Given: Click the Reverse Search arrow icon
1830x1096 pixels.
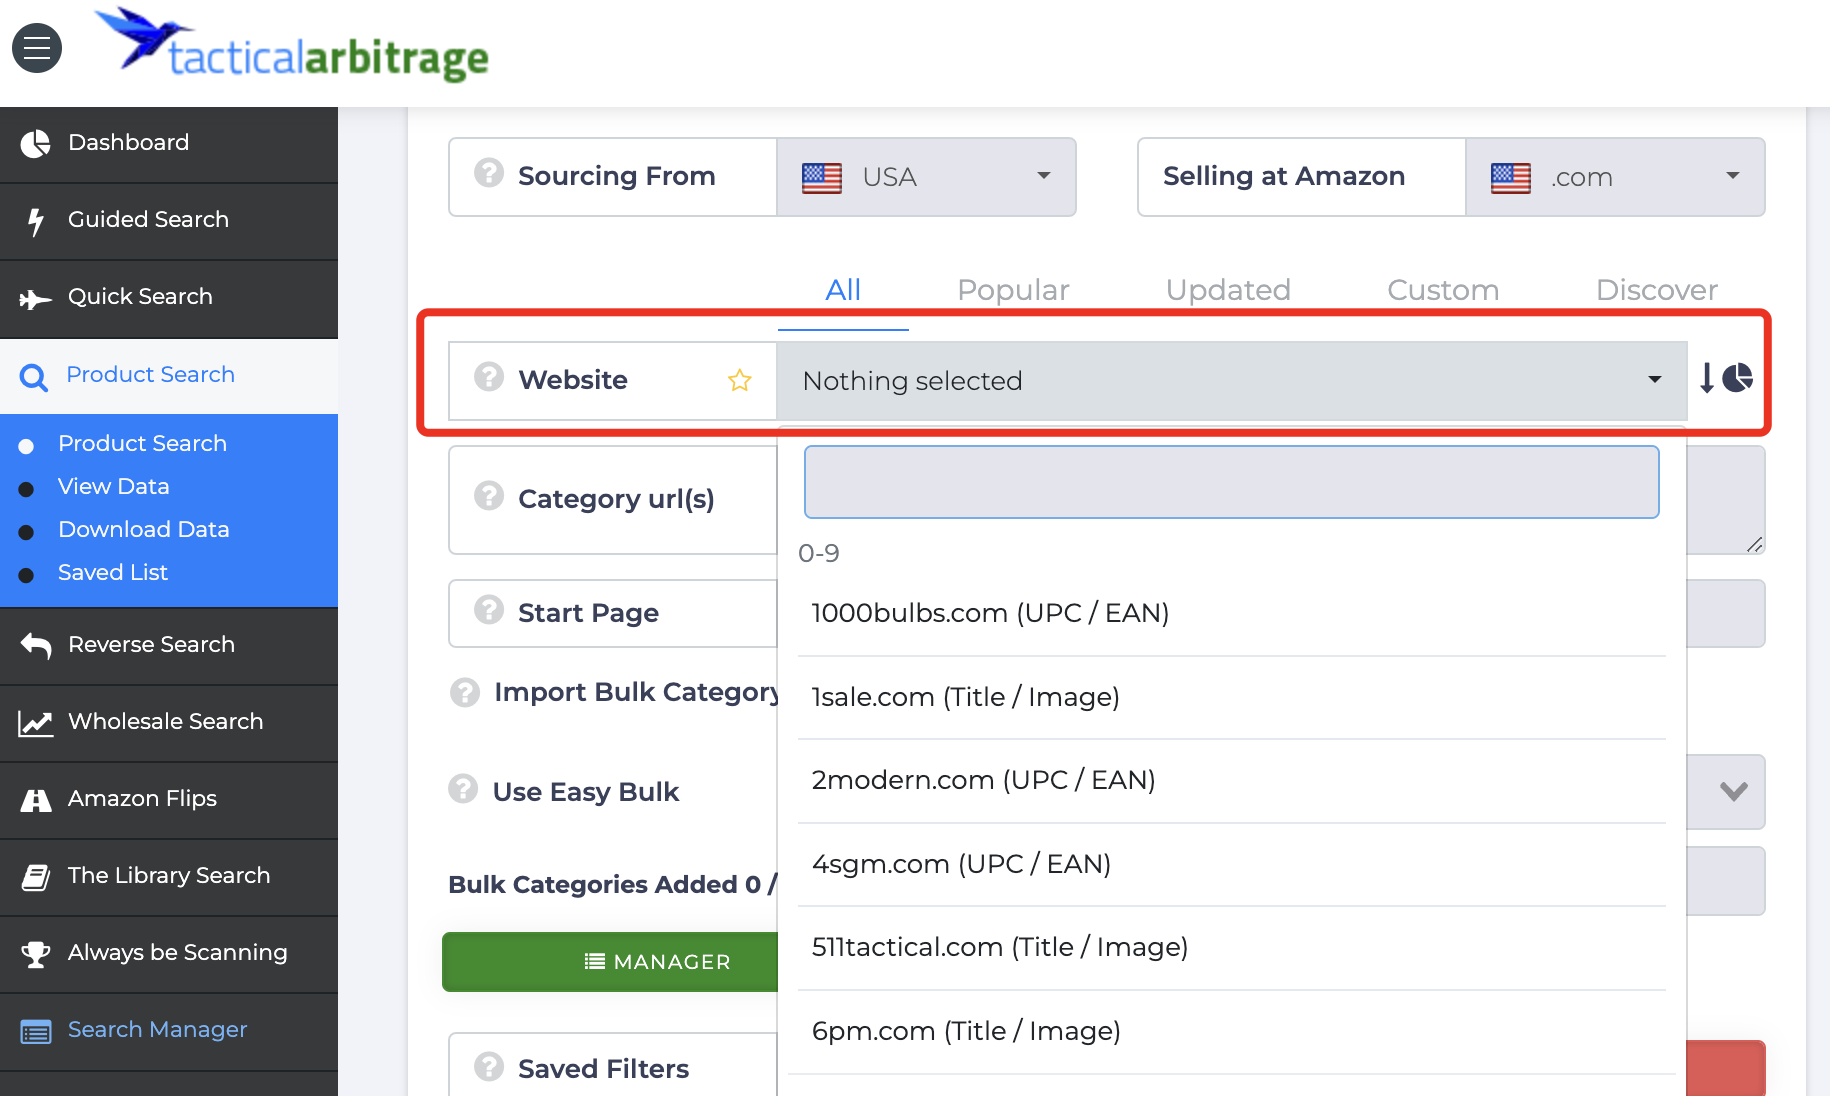Looking at the screenshot, I should click(x=36, y=646).
